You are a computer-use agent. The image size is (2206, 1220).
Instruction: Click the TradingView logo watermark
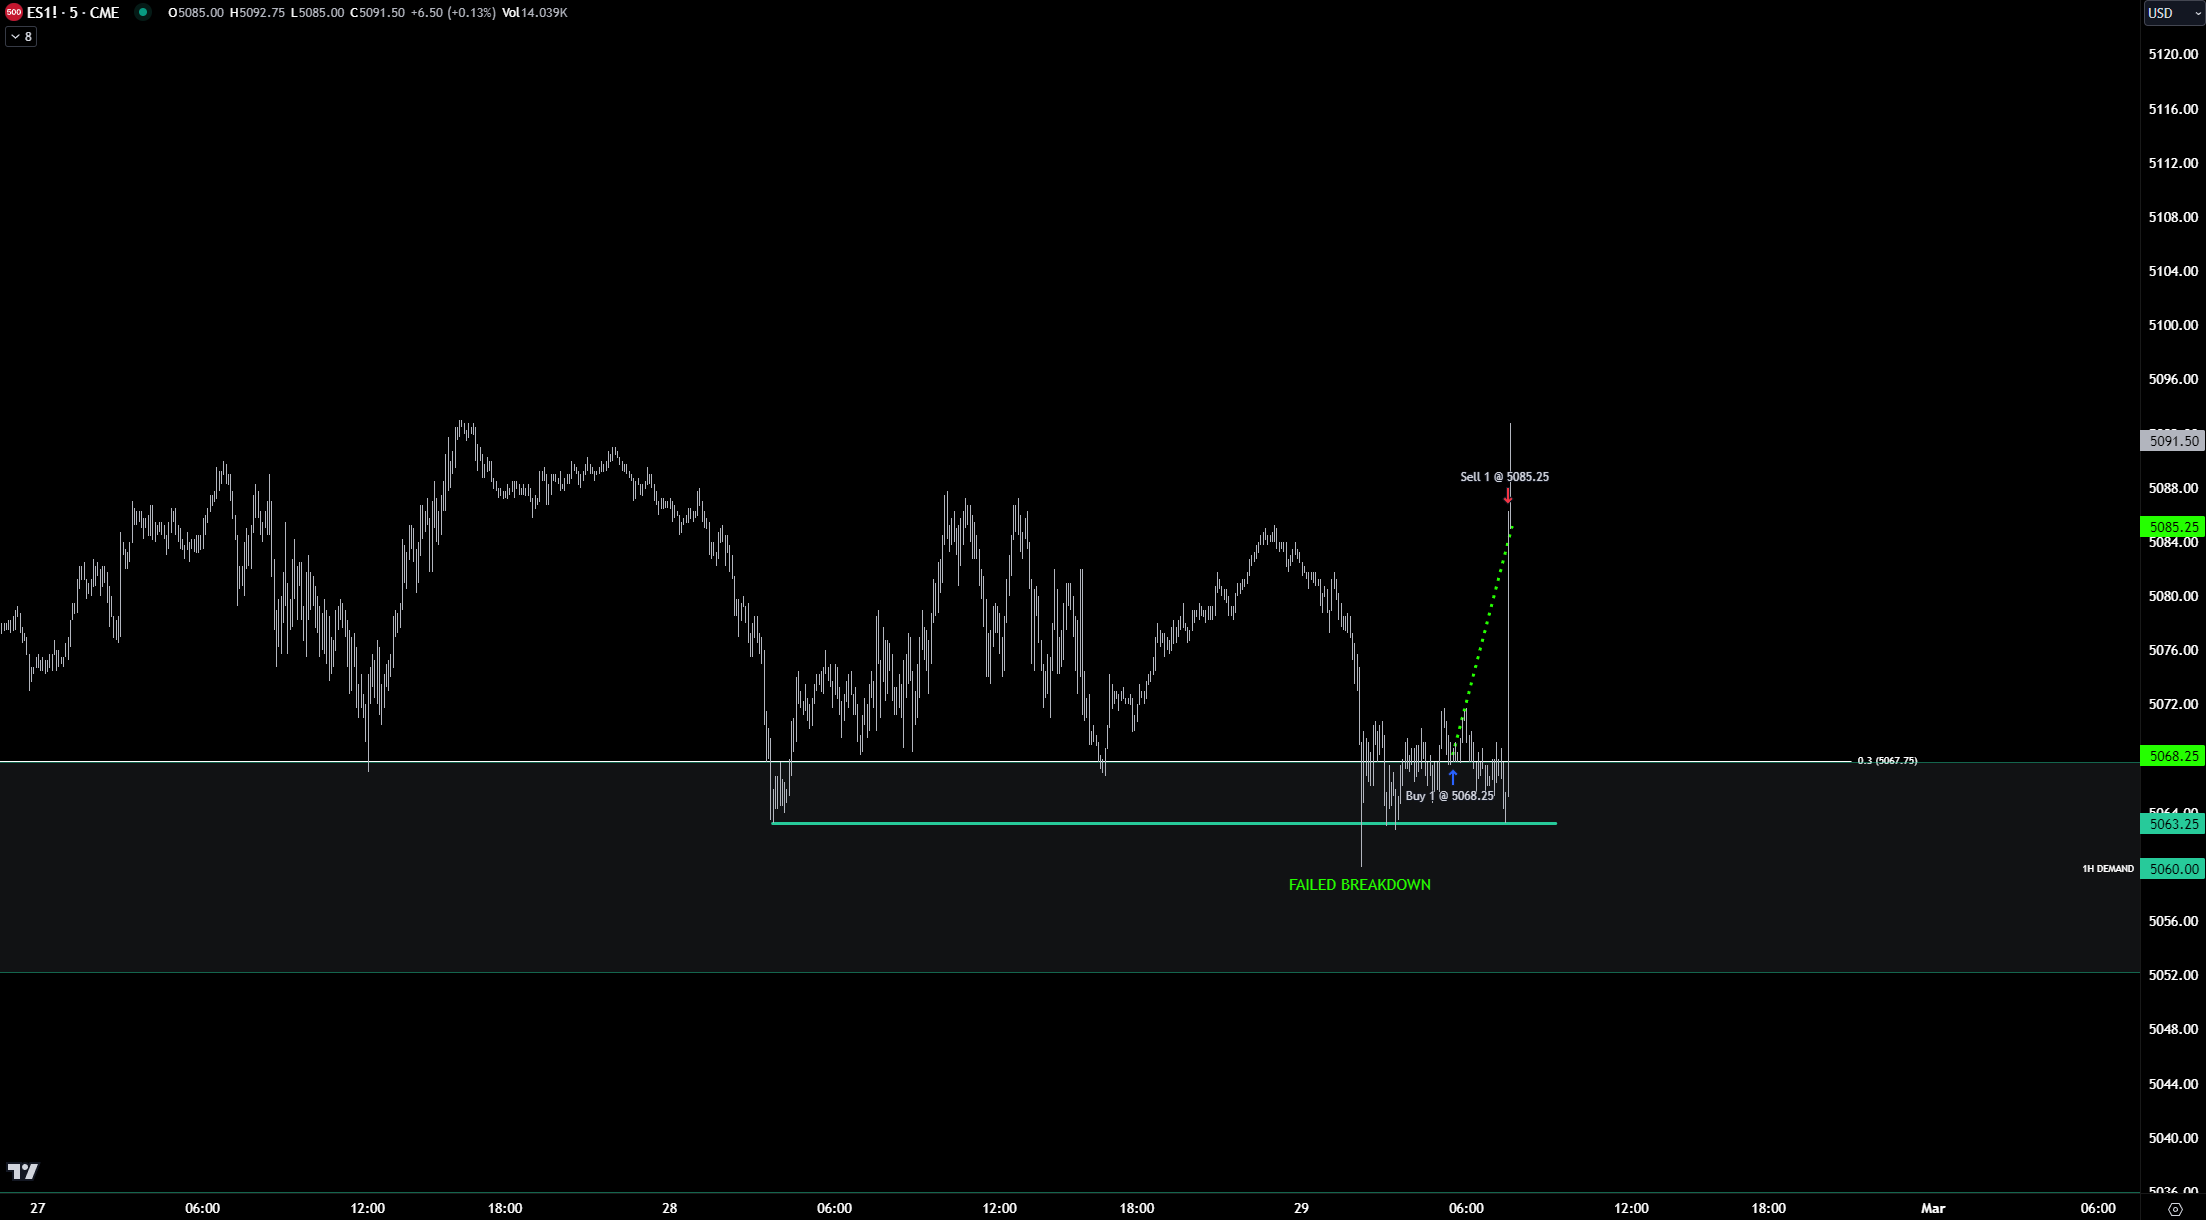[x=23, y=1171]
